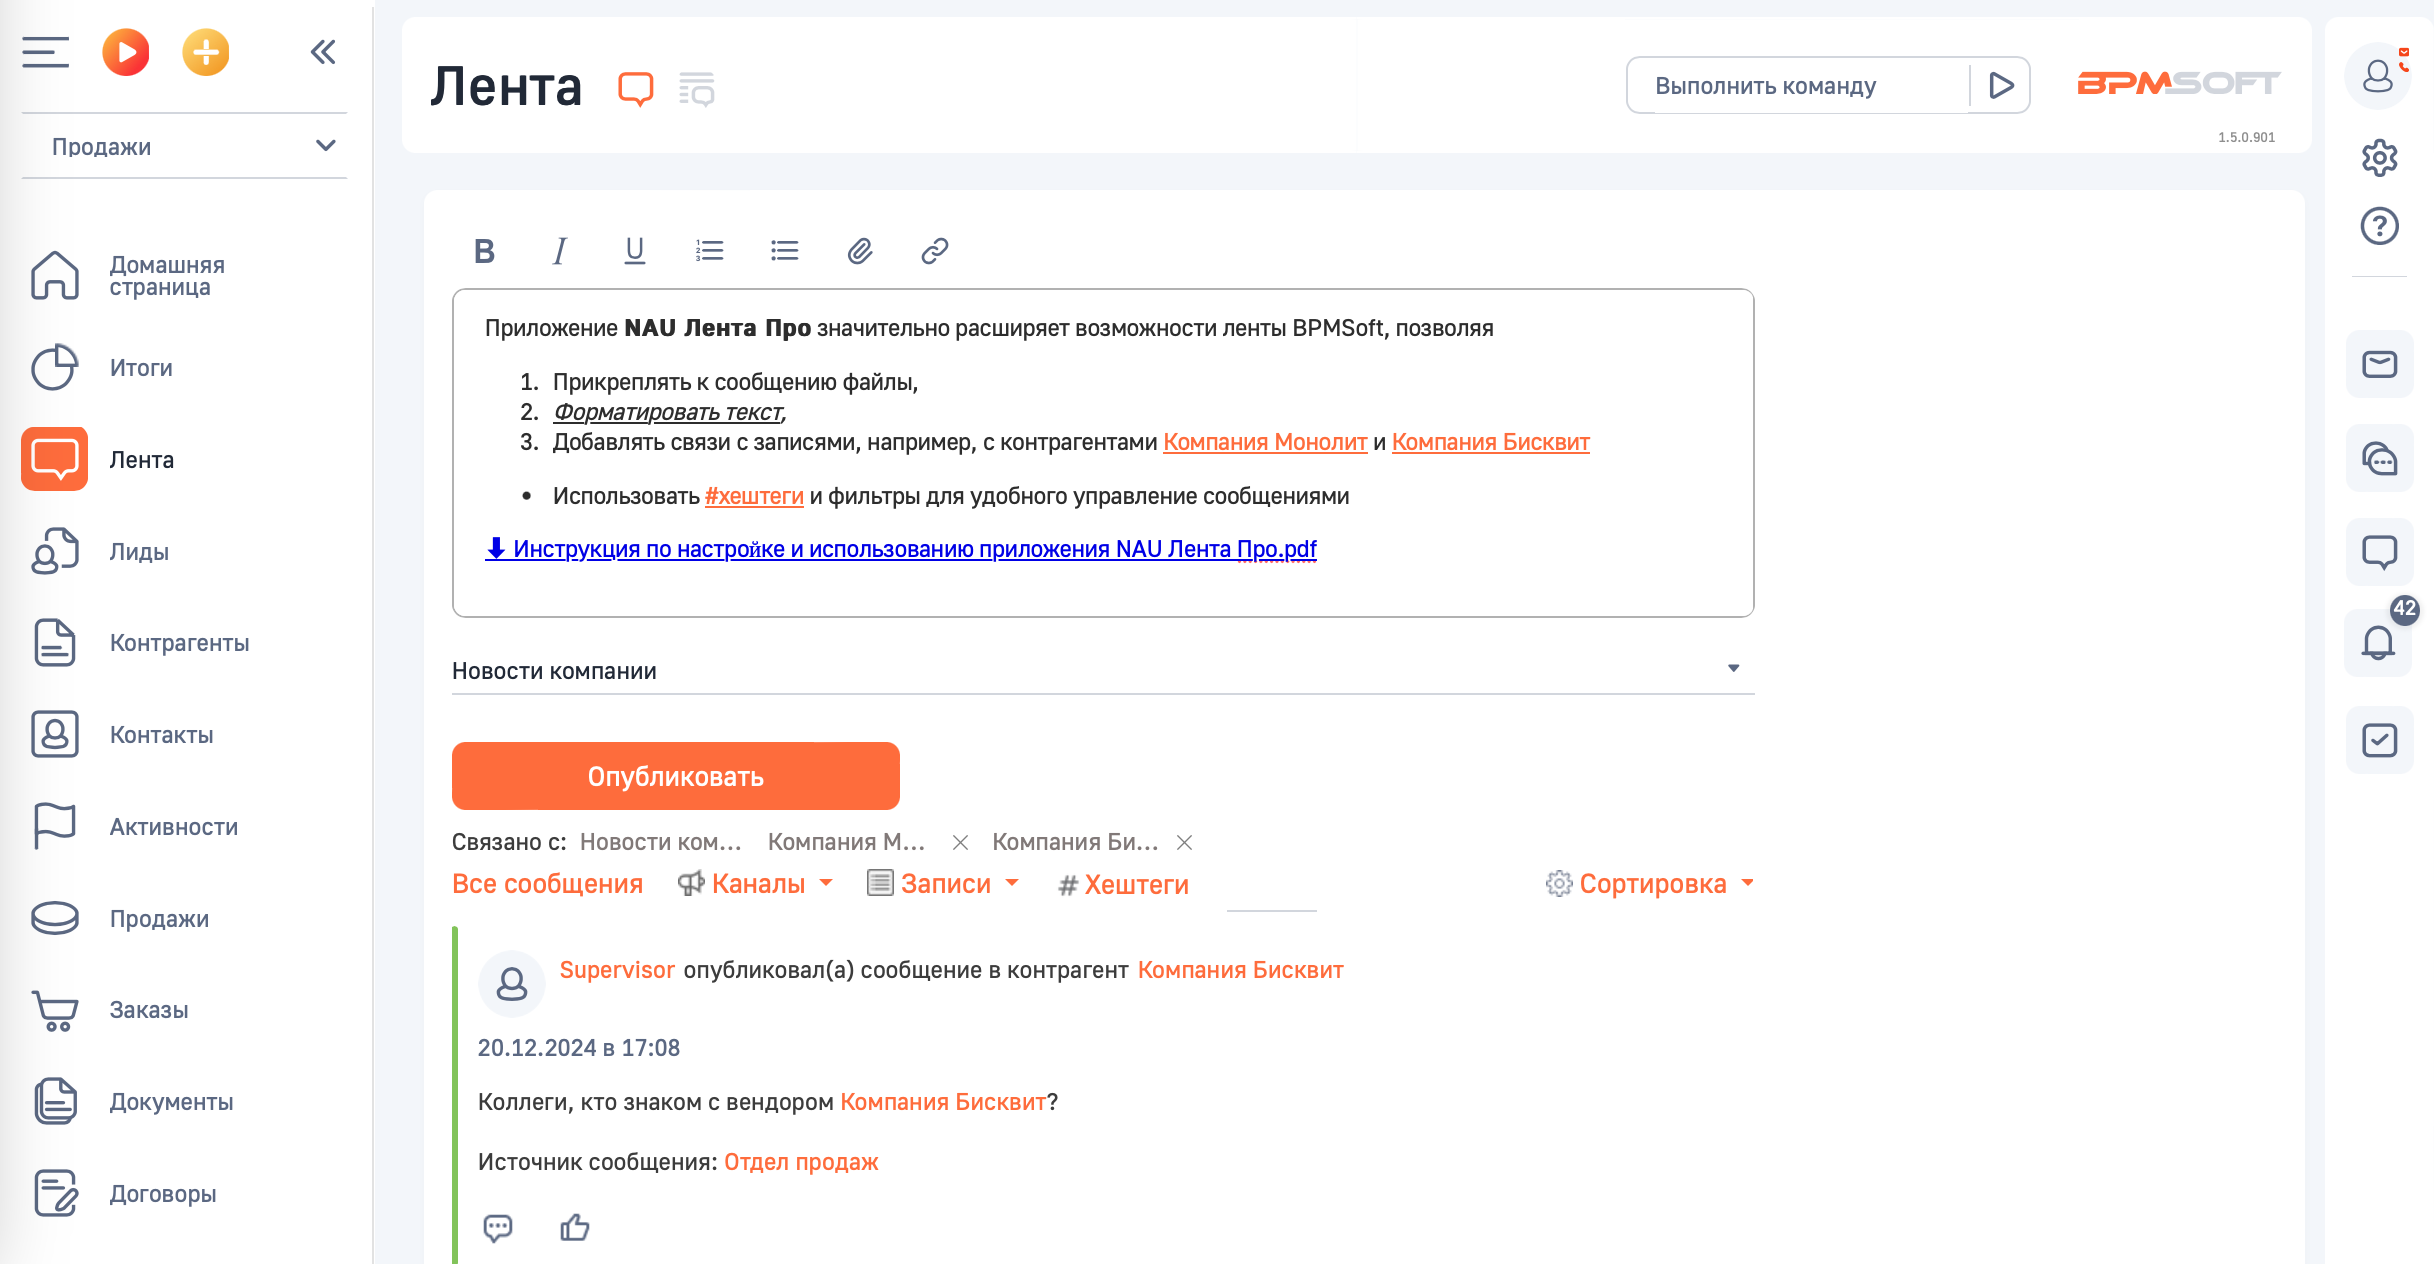Screen dimensions: 2434x1264
Task: Open the Отдел продаж source link
Action: point(801,1162)
